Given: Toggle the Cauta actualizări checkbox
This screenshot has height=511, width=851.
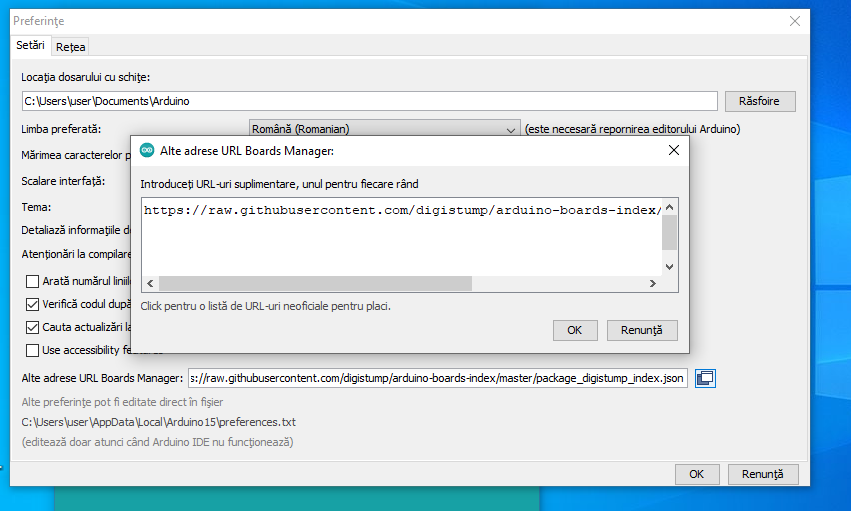Looking at the screenshot, I should pos(33,327).
